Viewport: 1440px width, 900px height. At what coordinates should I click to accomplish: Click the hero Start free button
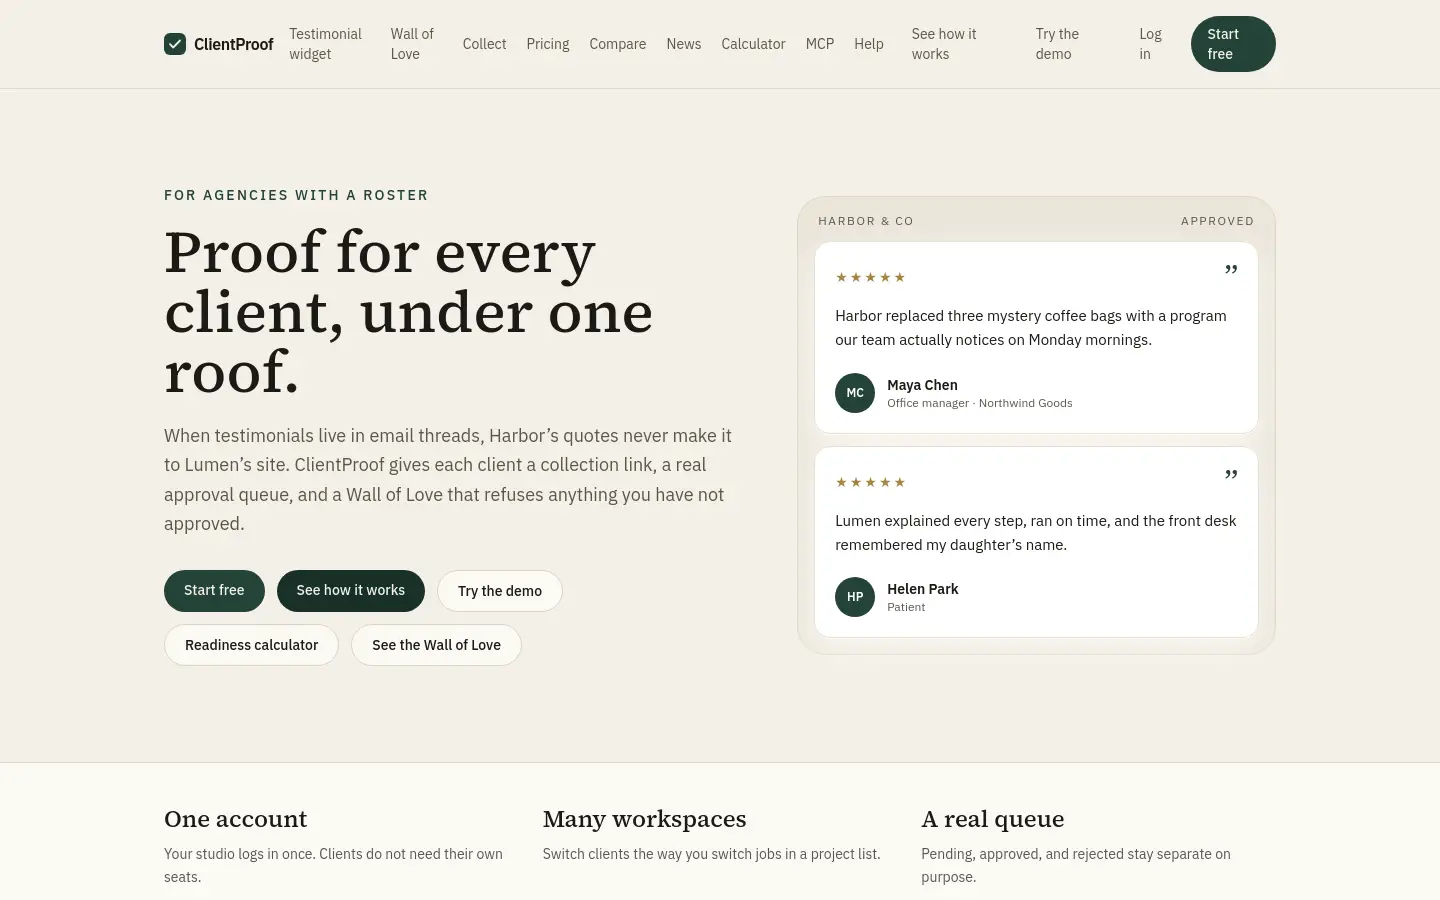tap(214, 591)
